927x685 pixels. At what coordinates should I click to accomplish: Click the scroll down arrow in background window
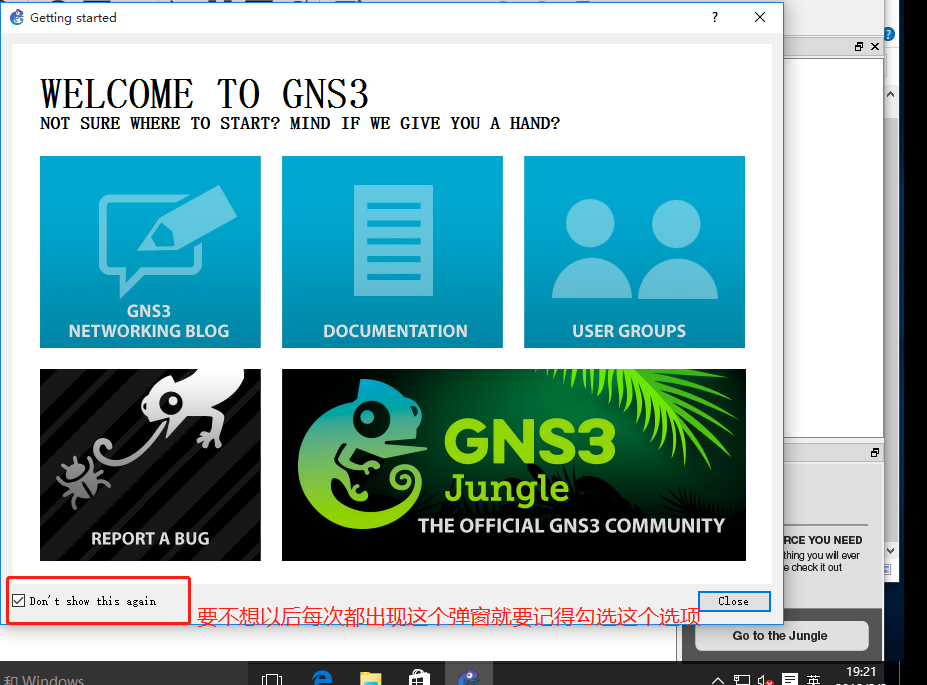pos(890,551)
